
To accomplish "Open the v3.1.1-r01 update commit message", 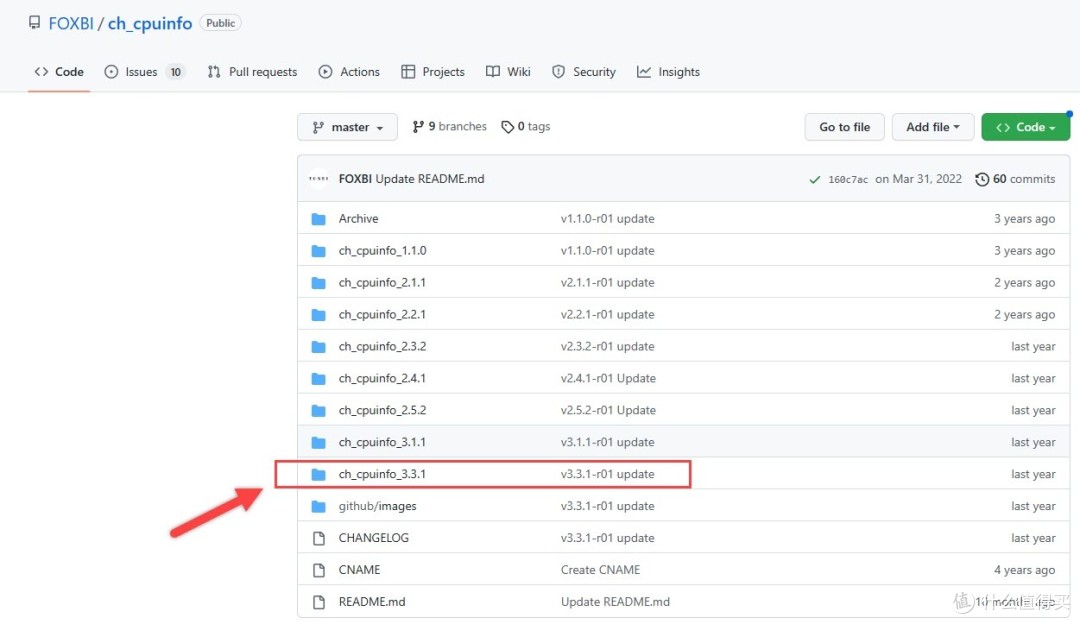I will [x=608, y=442].
